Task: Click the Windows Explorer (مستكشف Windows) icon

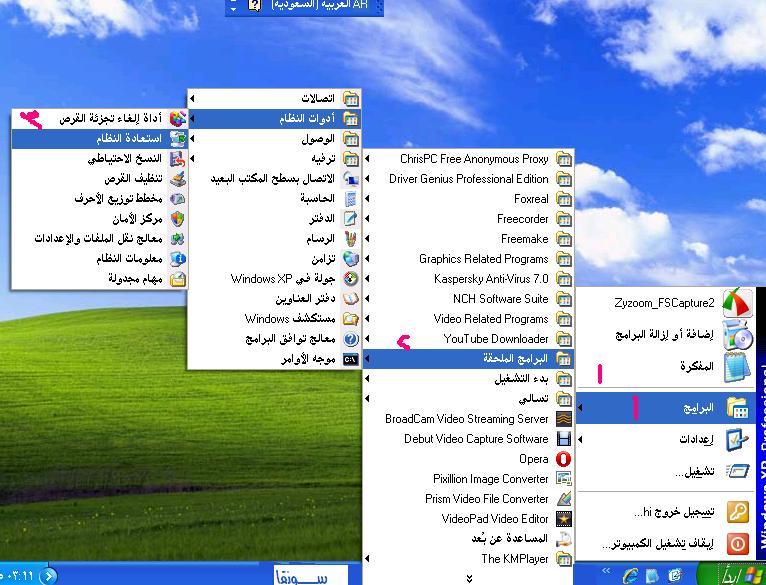Action: click(351, 319)
